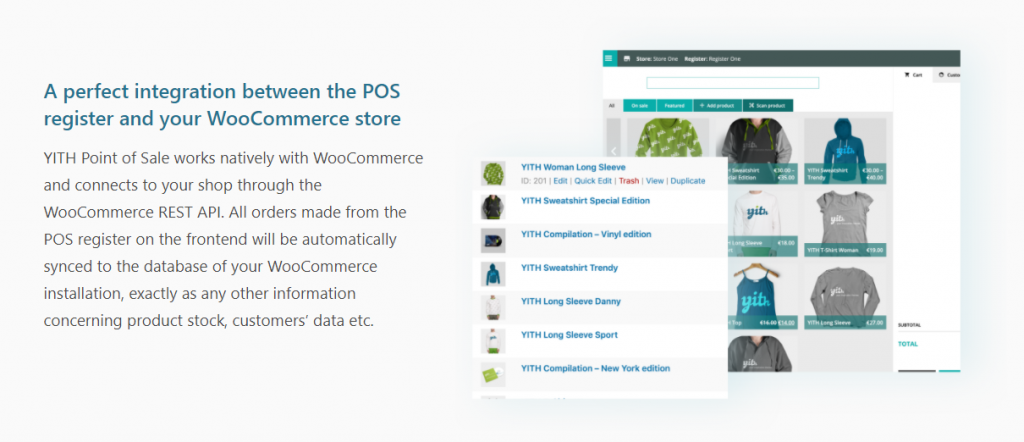The width and height of the screenshot is (1024, 442).
Task: Open YITH Long Sleeve Sport
Action: (569, 335)
